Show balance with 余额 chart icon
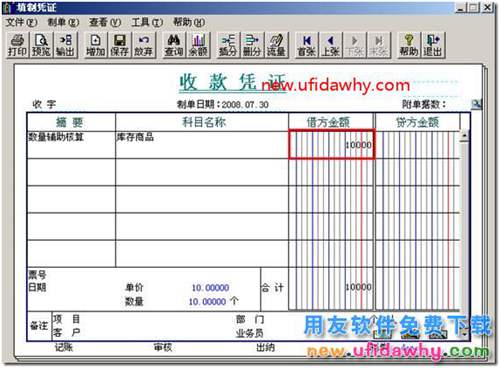This screenshot has width=500, height=368. [x=198, y=45]
